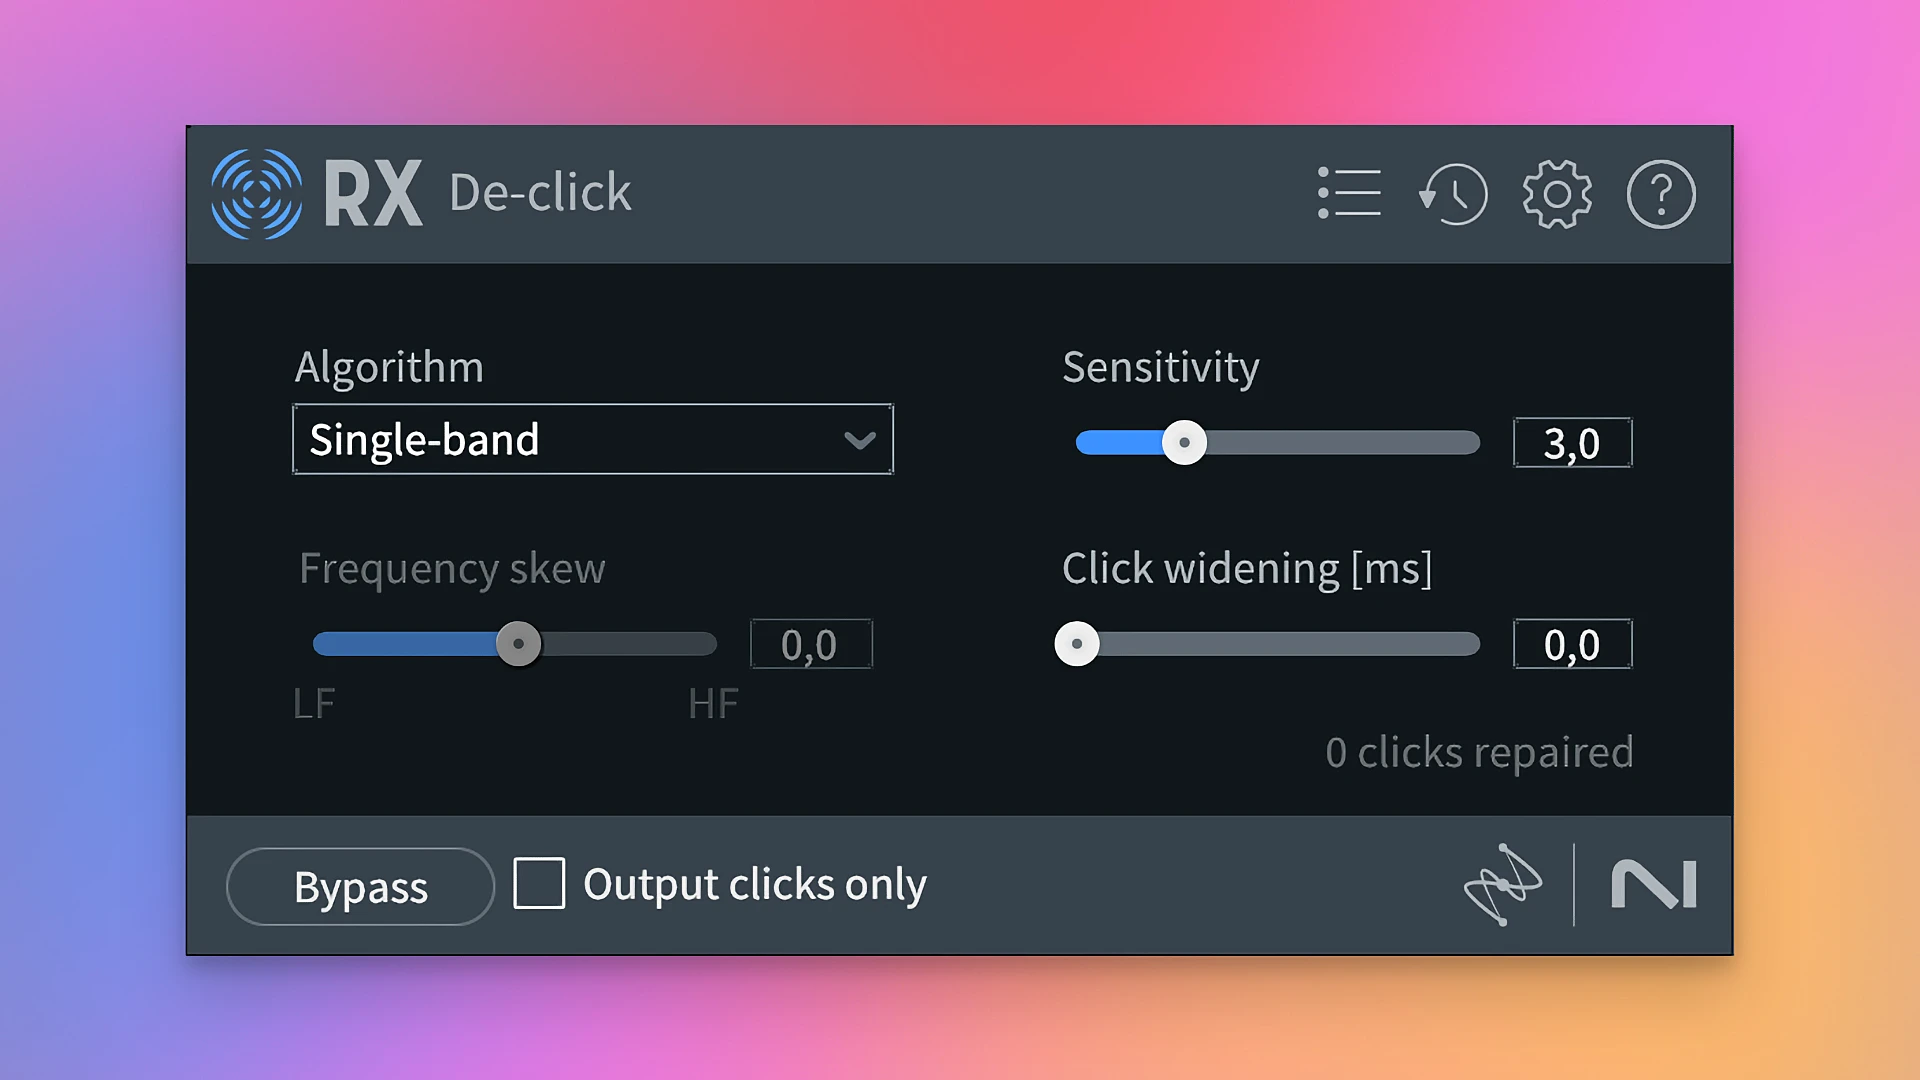Viewport: 1920px width, 1080px height.
Task: Toggle the Bypass button
Action: tap(360, 887)
